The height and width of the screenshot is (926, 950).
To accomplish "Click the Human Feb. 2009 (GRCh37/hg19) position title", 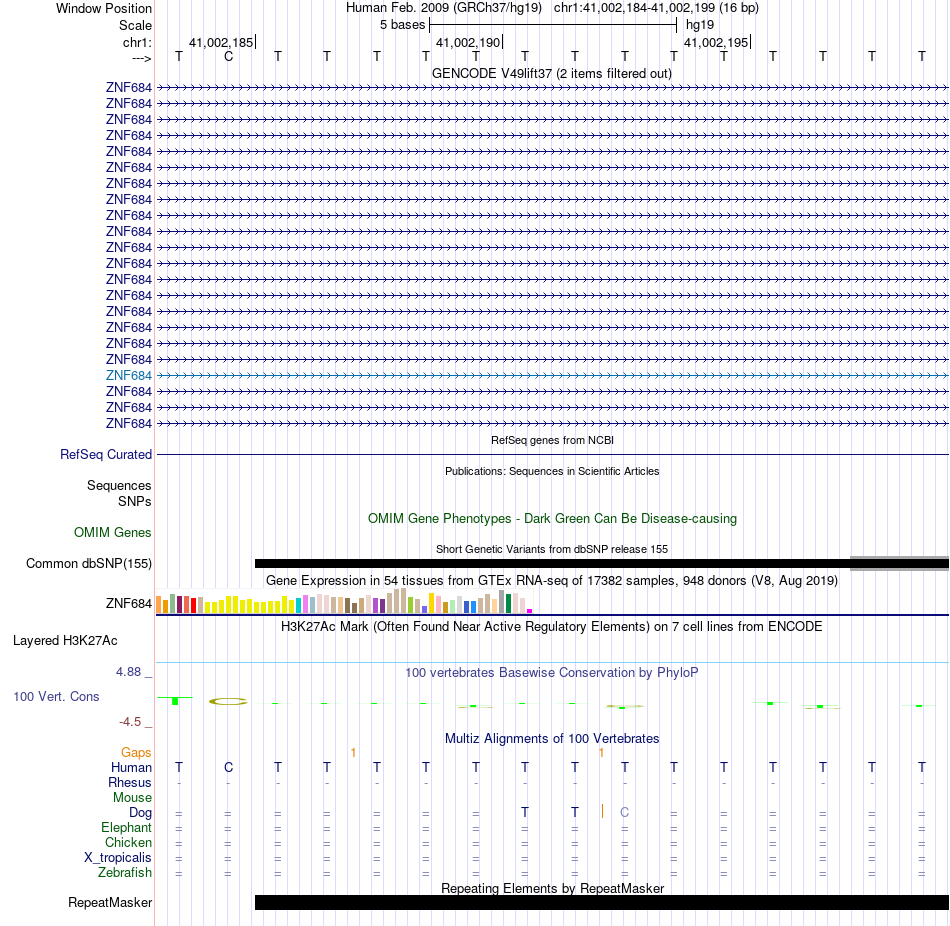I will pos(445,8).
